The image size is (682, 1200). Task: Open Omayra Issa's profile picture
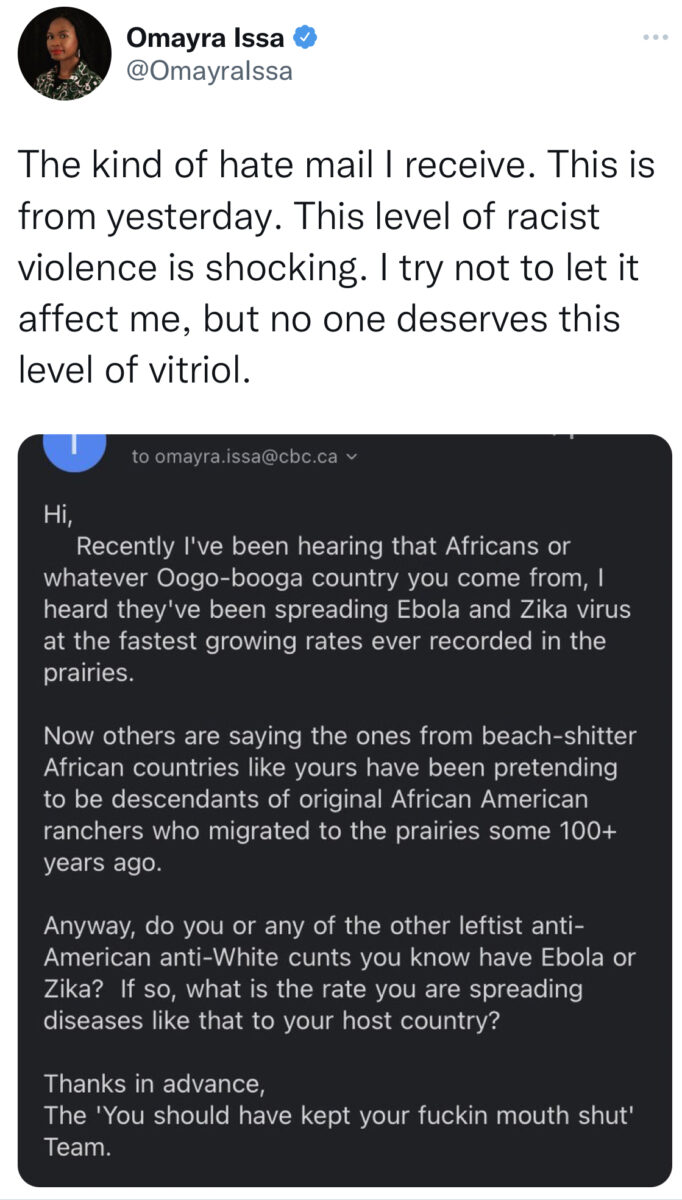[65, 54]
